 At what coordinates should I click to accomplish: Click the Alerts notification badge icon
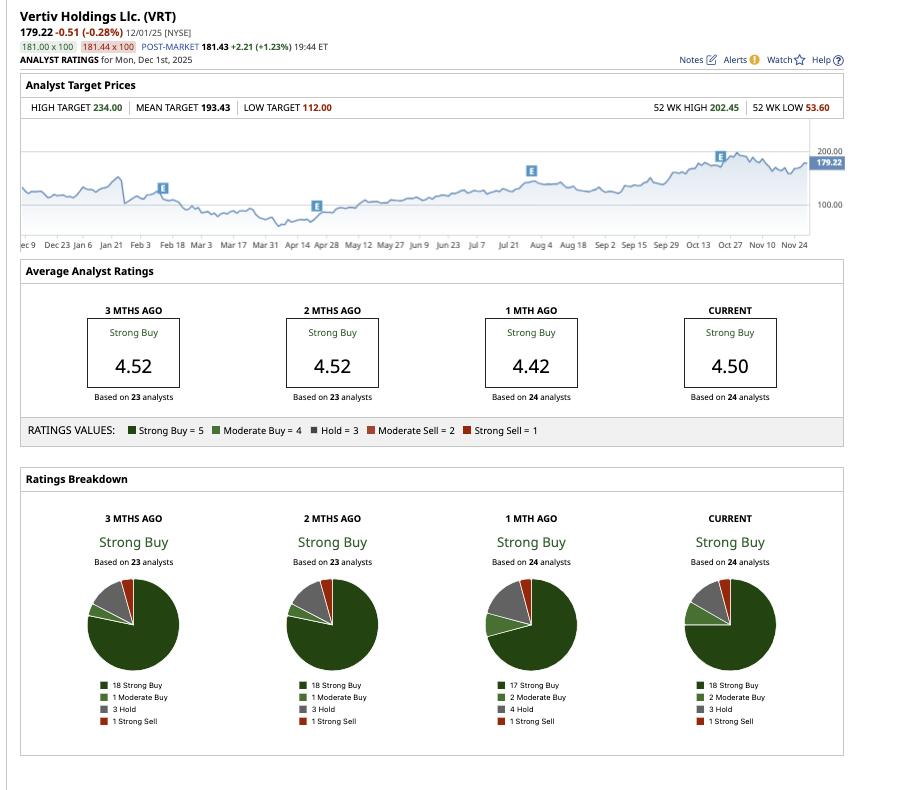(x=754, y=59)
